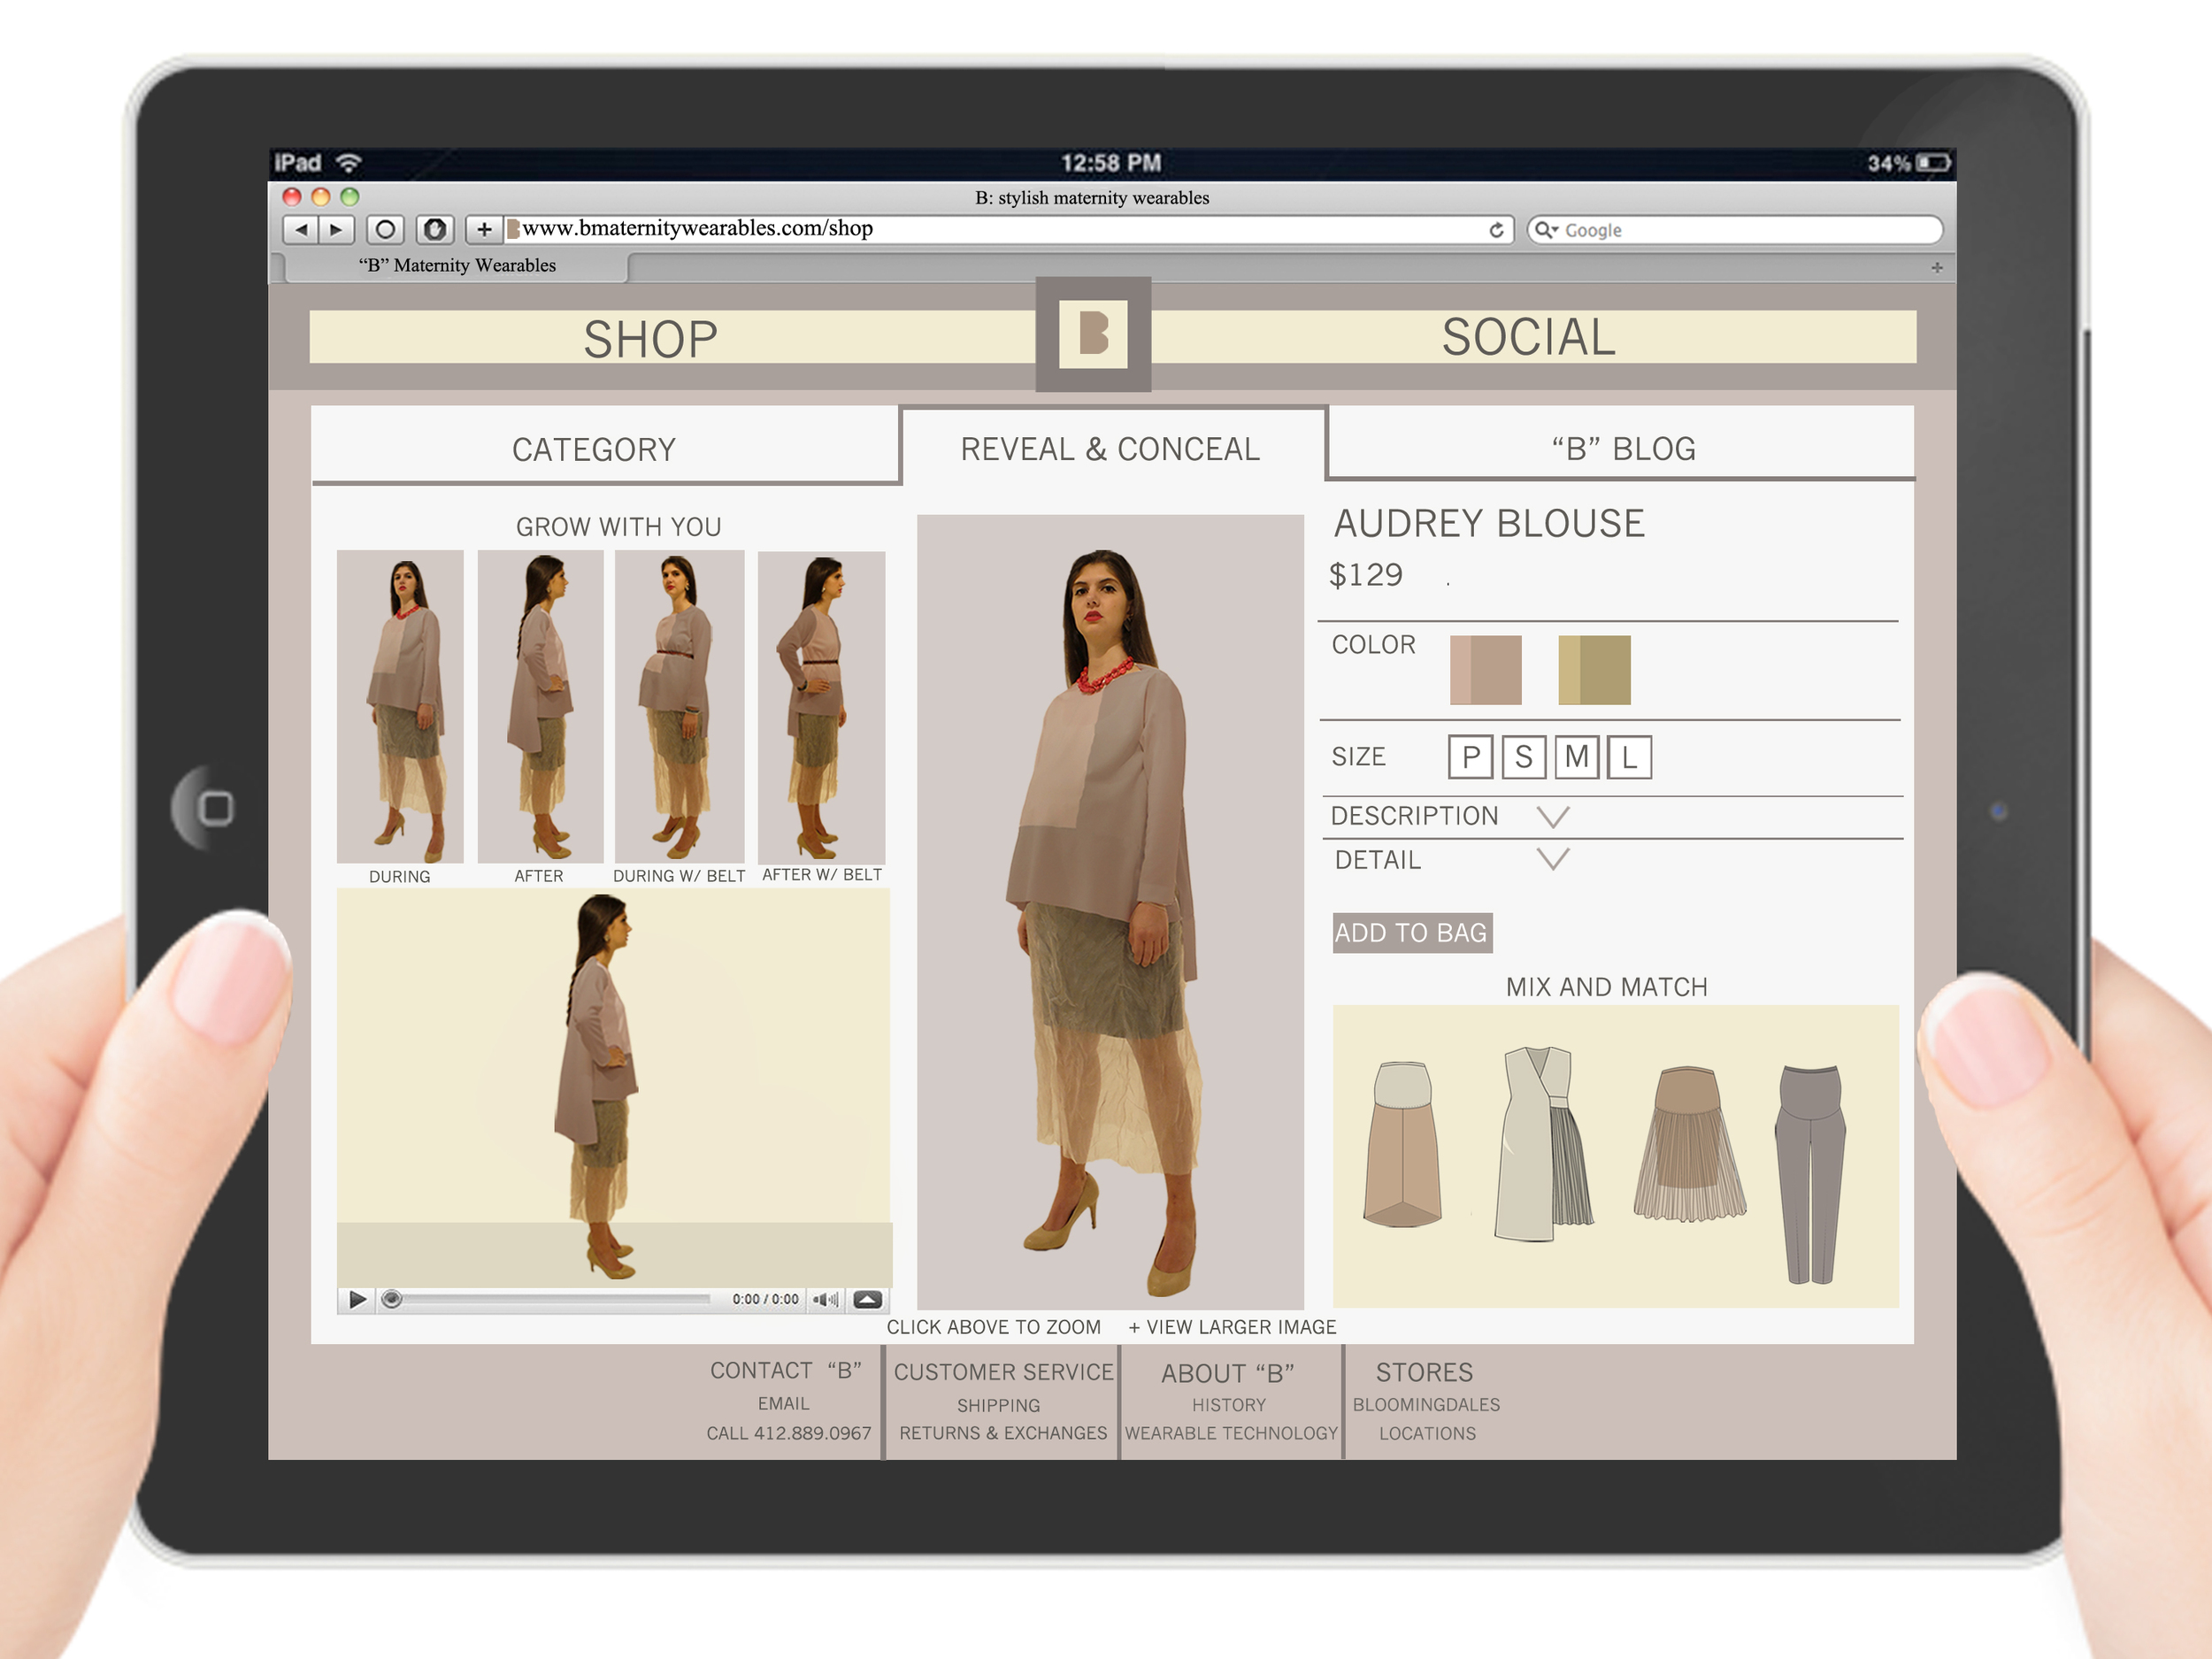The height and width of the screenshot is (1659, 2212).
Task: Tap the iPad home button
Action: click(214, 808)
